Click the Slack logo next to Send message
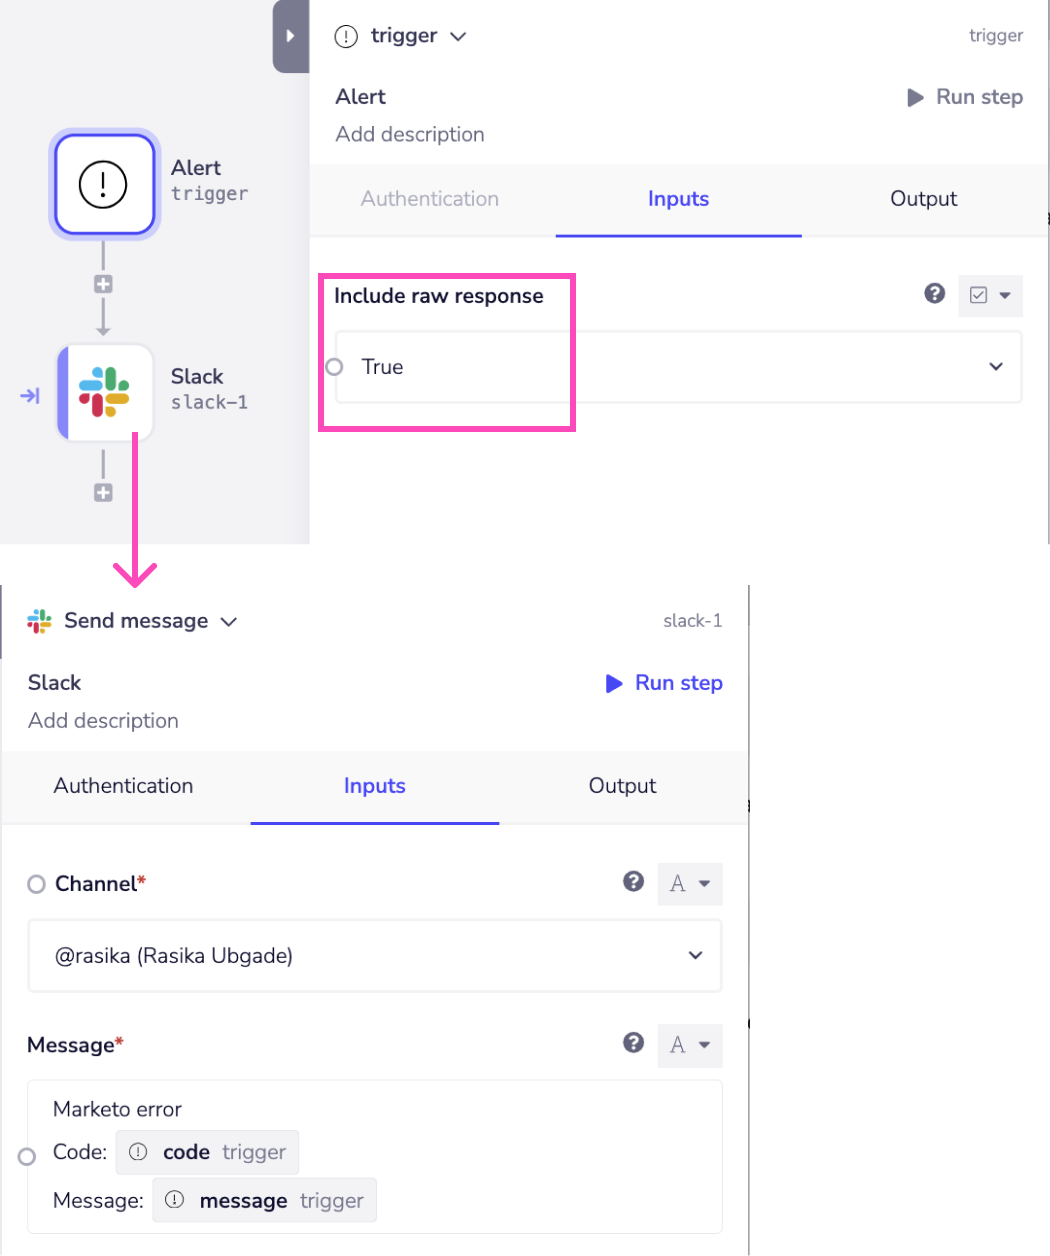The width and height of the screenshot is (1050, 1256). 38,620
